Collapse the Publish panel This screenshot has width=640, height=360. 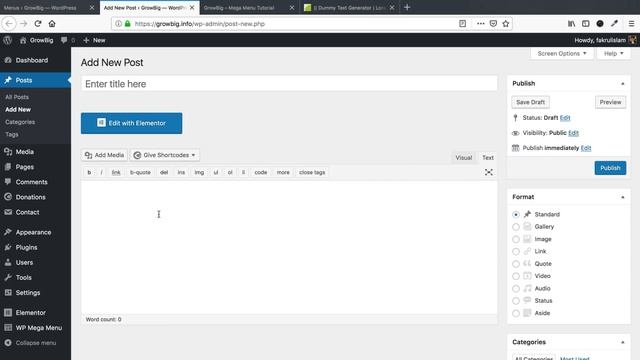point(622,83)
